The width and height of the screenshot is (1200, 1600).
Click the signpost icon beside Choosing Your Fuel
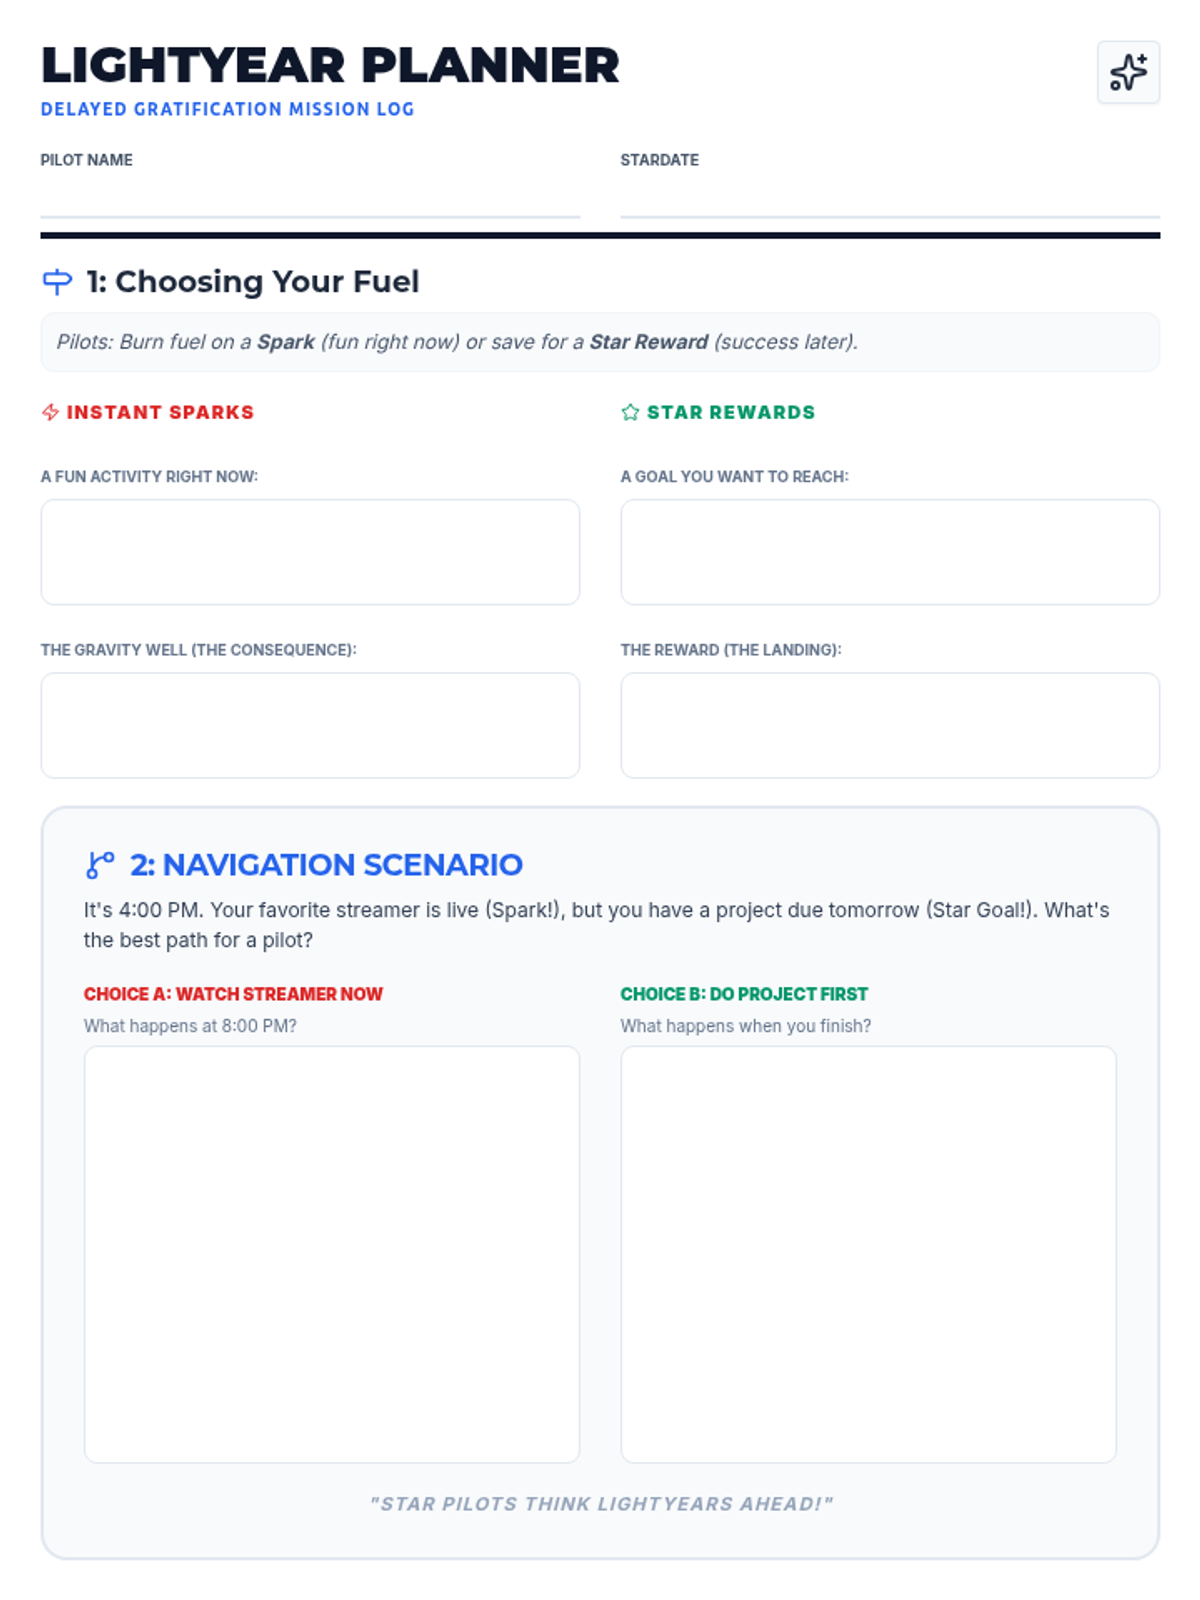point(57,282)
